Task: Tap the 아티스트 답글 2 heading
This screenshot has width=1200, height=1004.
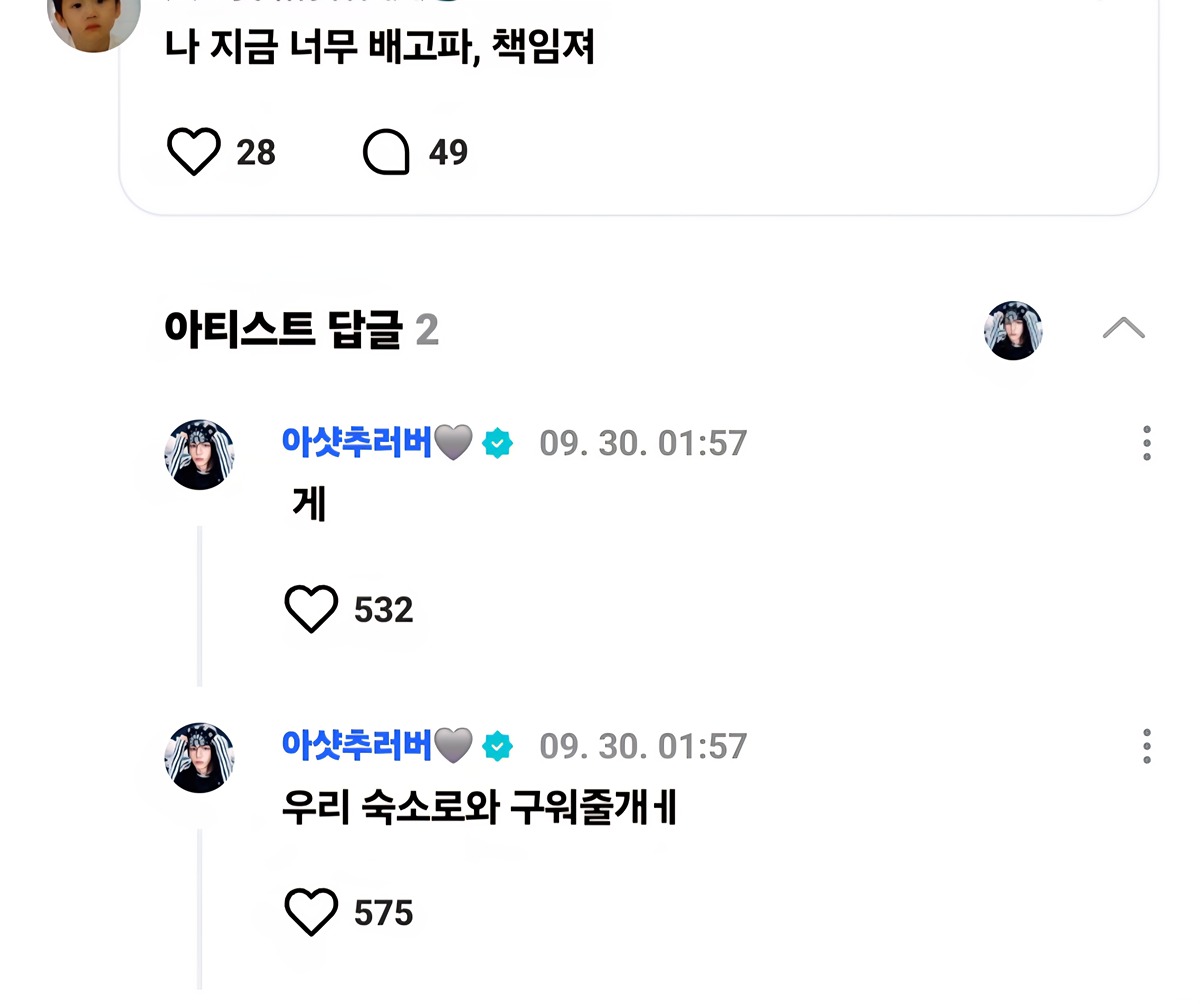Action: [301, 329]
